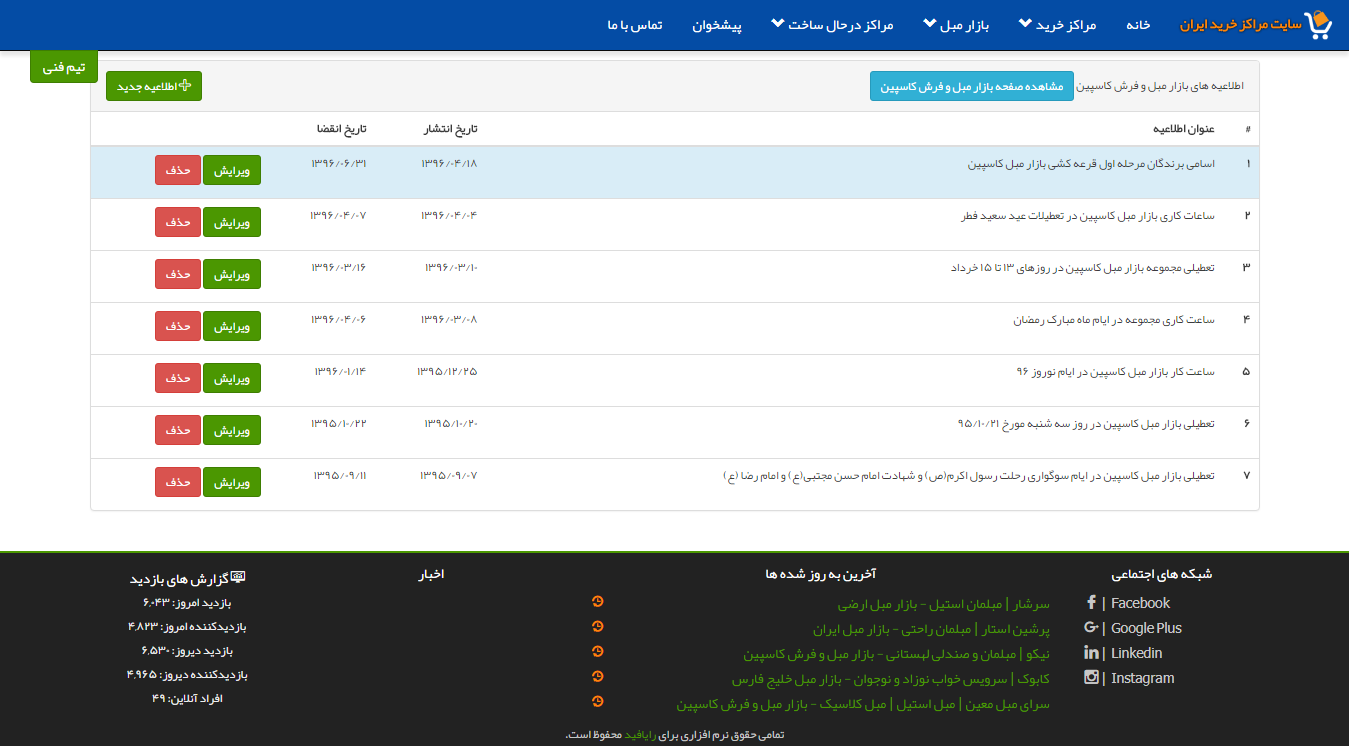Viewport: 1349px width, 746px height.
Task: Click the Google Plus icon
Action: click(x=1091, y=628)
